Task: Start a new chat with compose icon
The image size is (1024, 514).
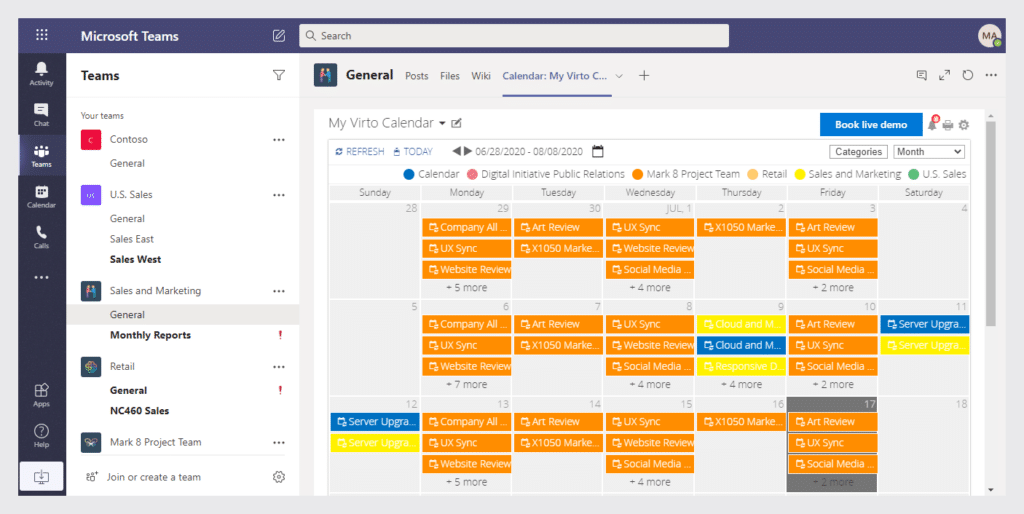Action: (x=279, y=36)
